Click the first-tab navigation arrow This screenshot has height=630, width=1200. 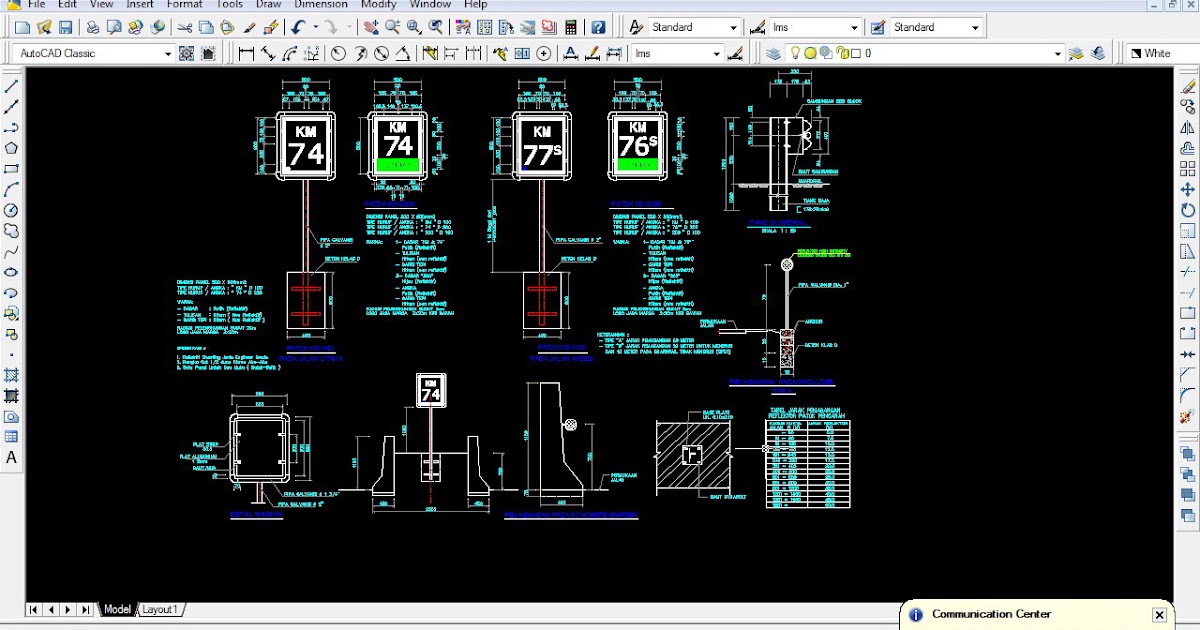tap(31, 608)
